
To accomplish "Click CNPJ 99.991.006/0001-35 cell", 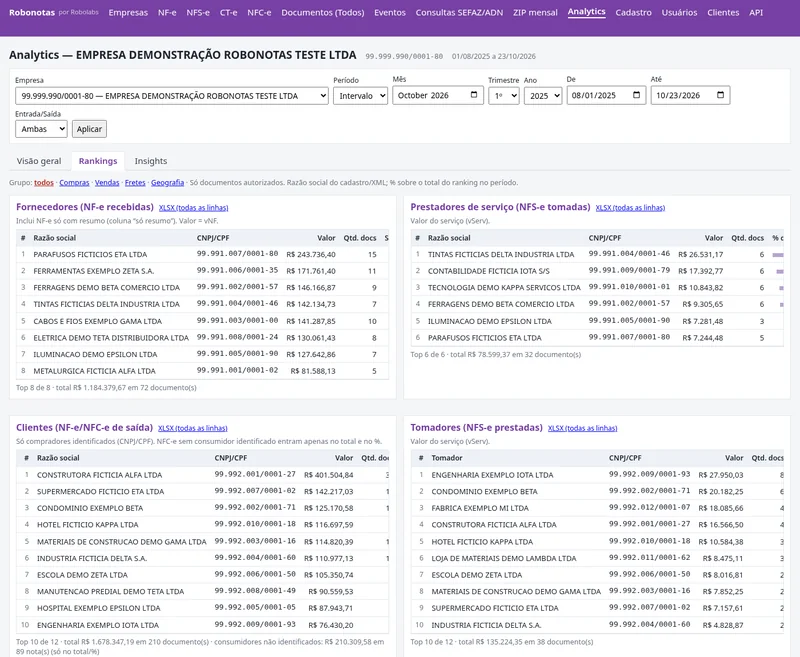I will [237, 270].
